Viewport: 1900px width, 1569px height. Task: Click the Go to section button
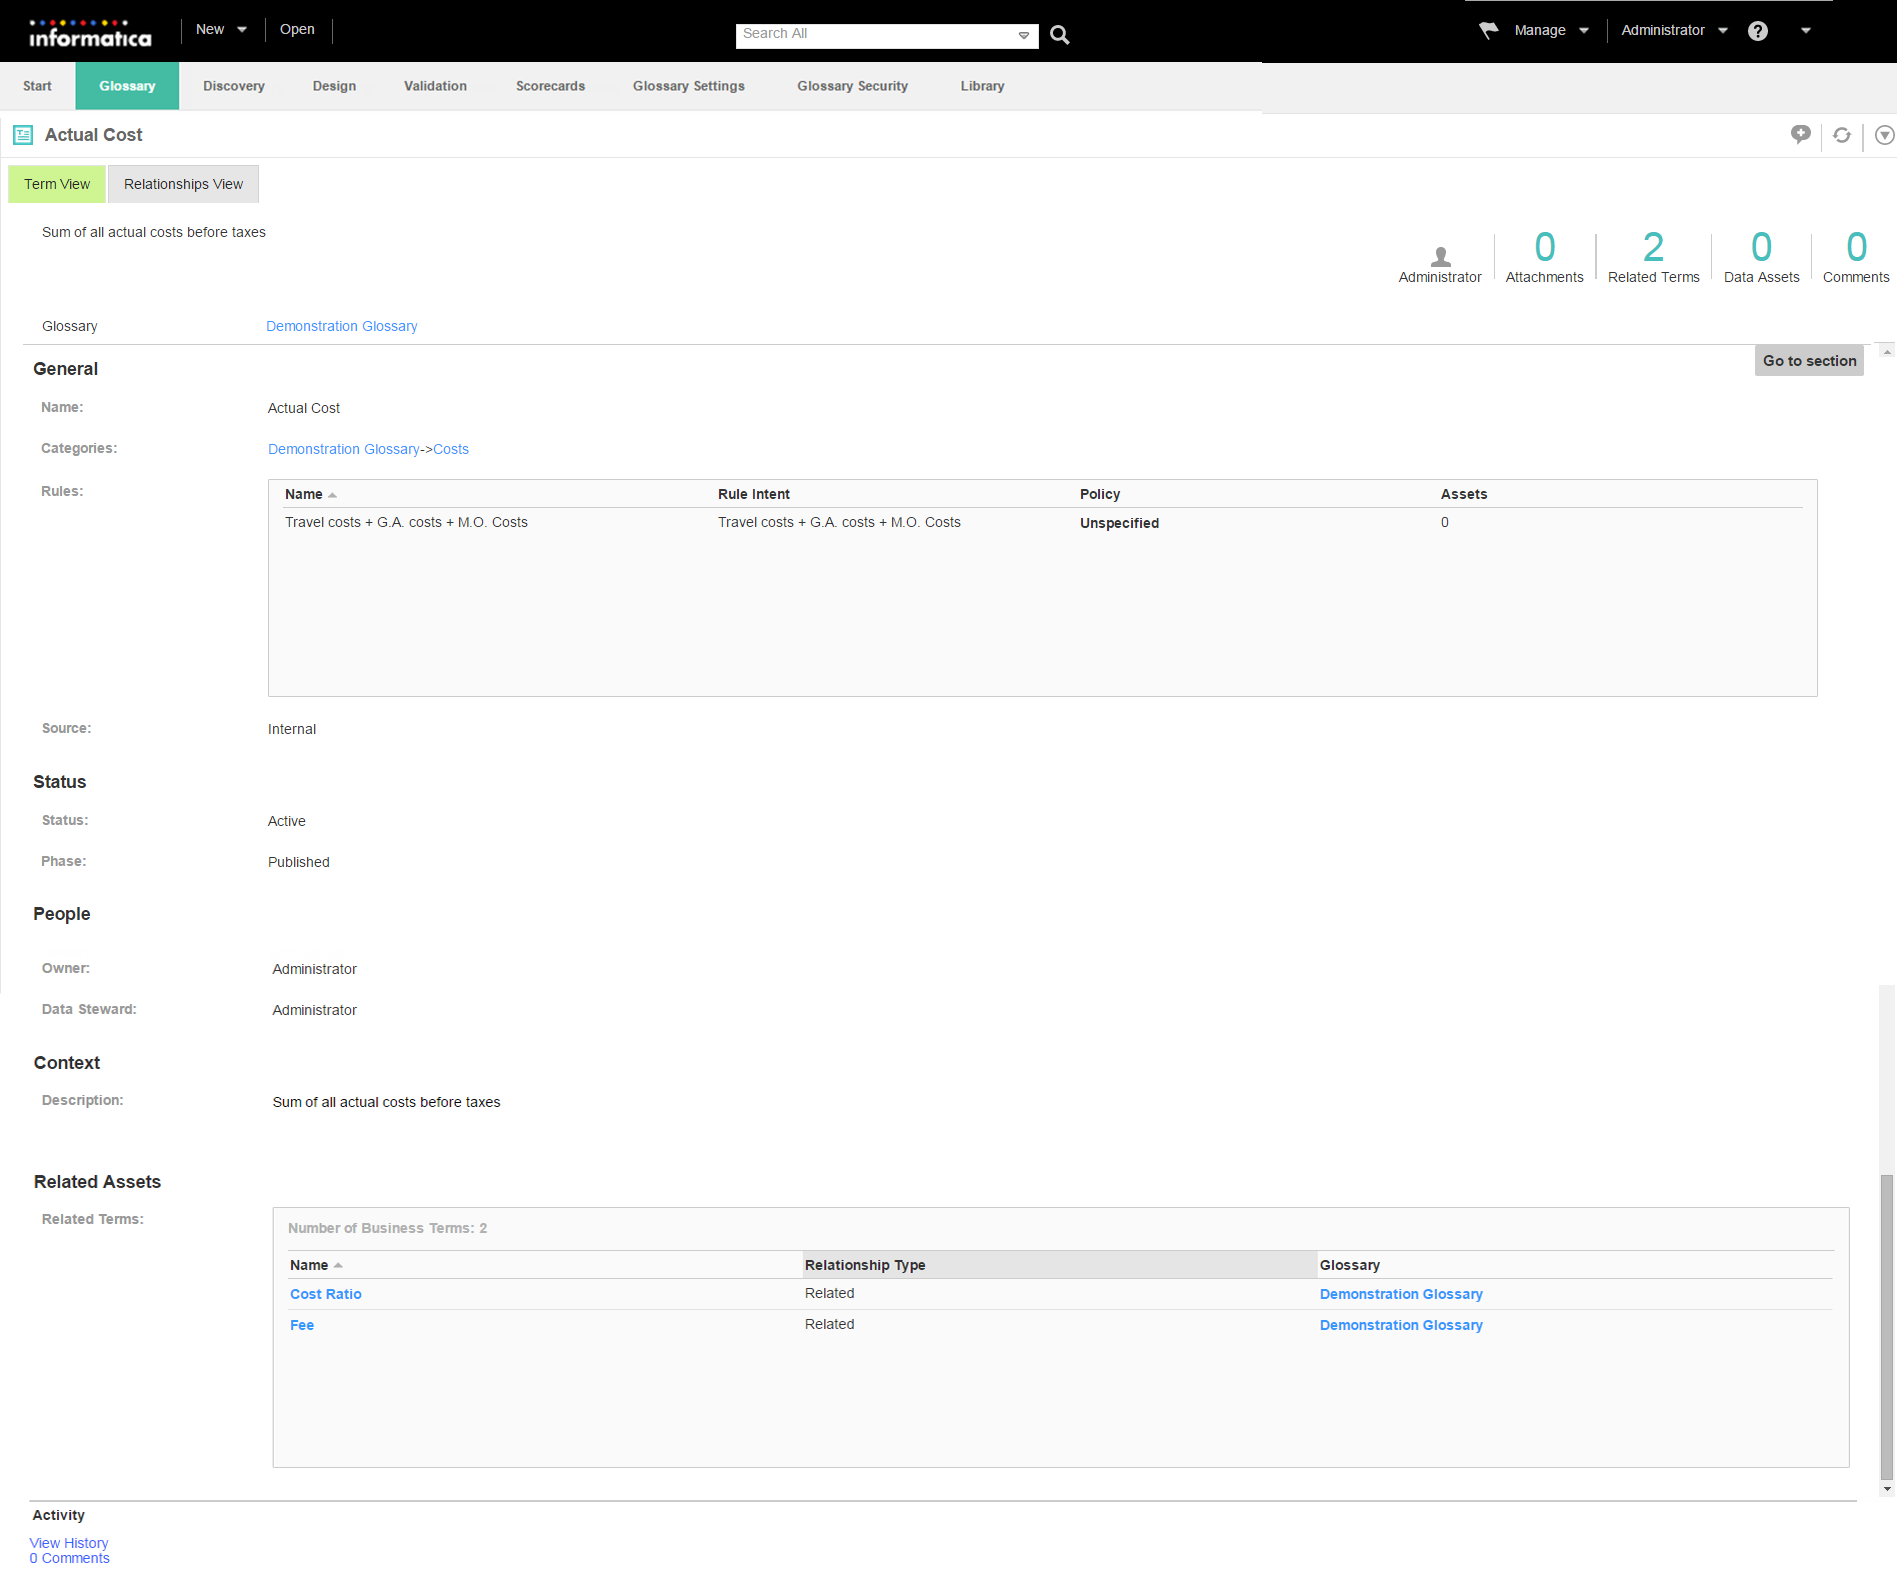coord(1809,361)
